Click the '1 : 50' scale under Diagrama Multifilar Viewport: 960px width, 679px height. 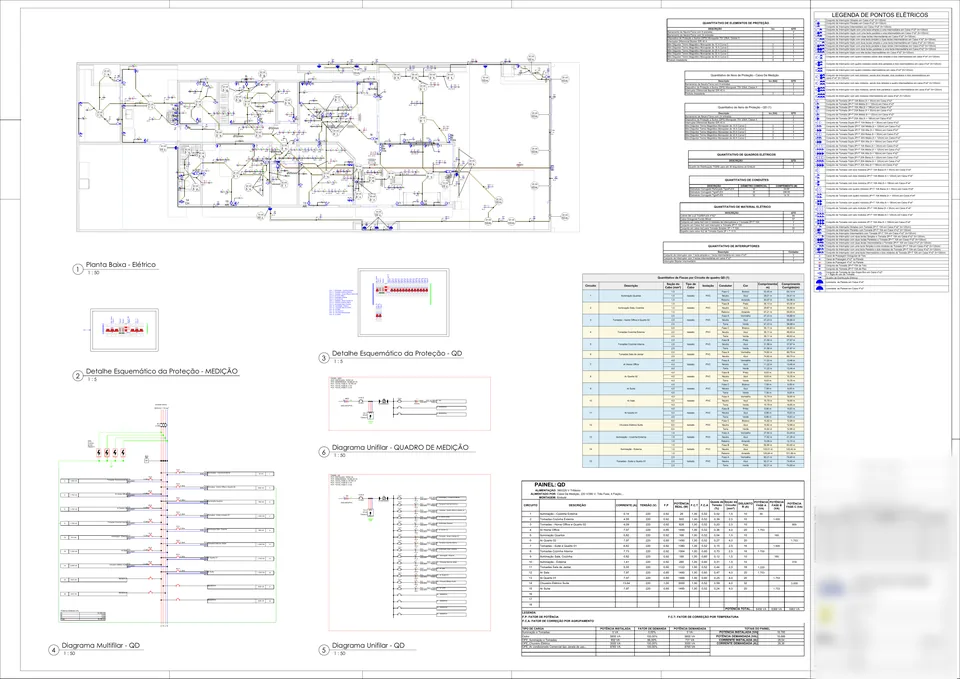click(69, 654)
